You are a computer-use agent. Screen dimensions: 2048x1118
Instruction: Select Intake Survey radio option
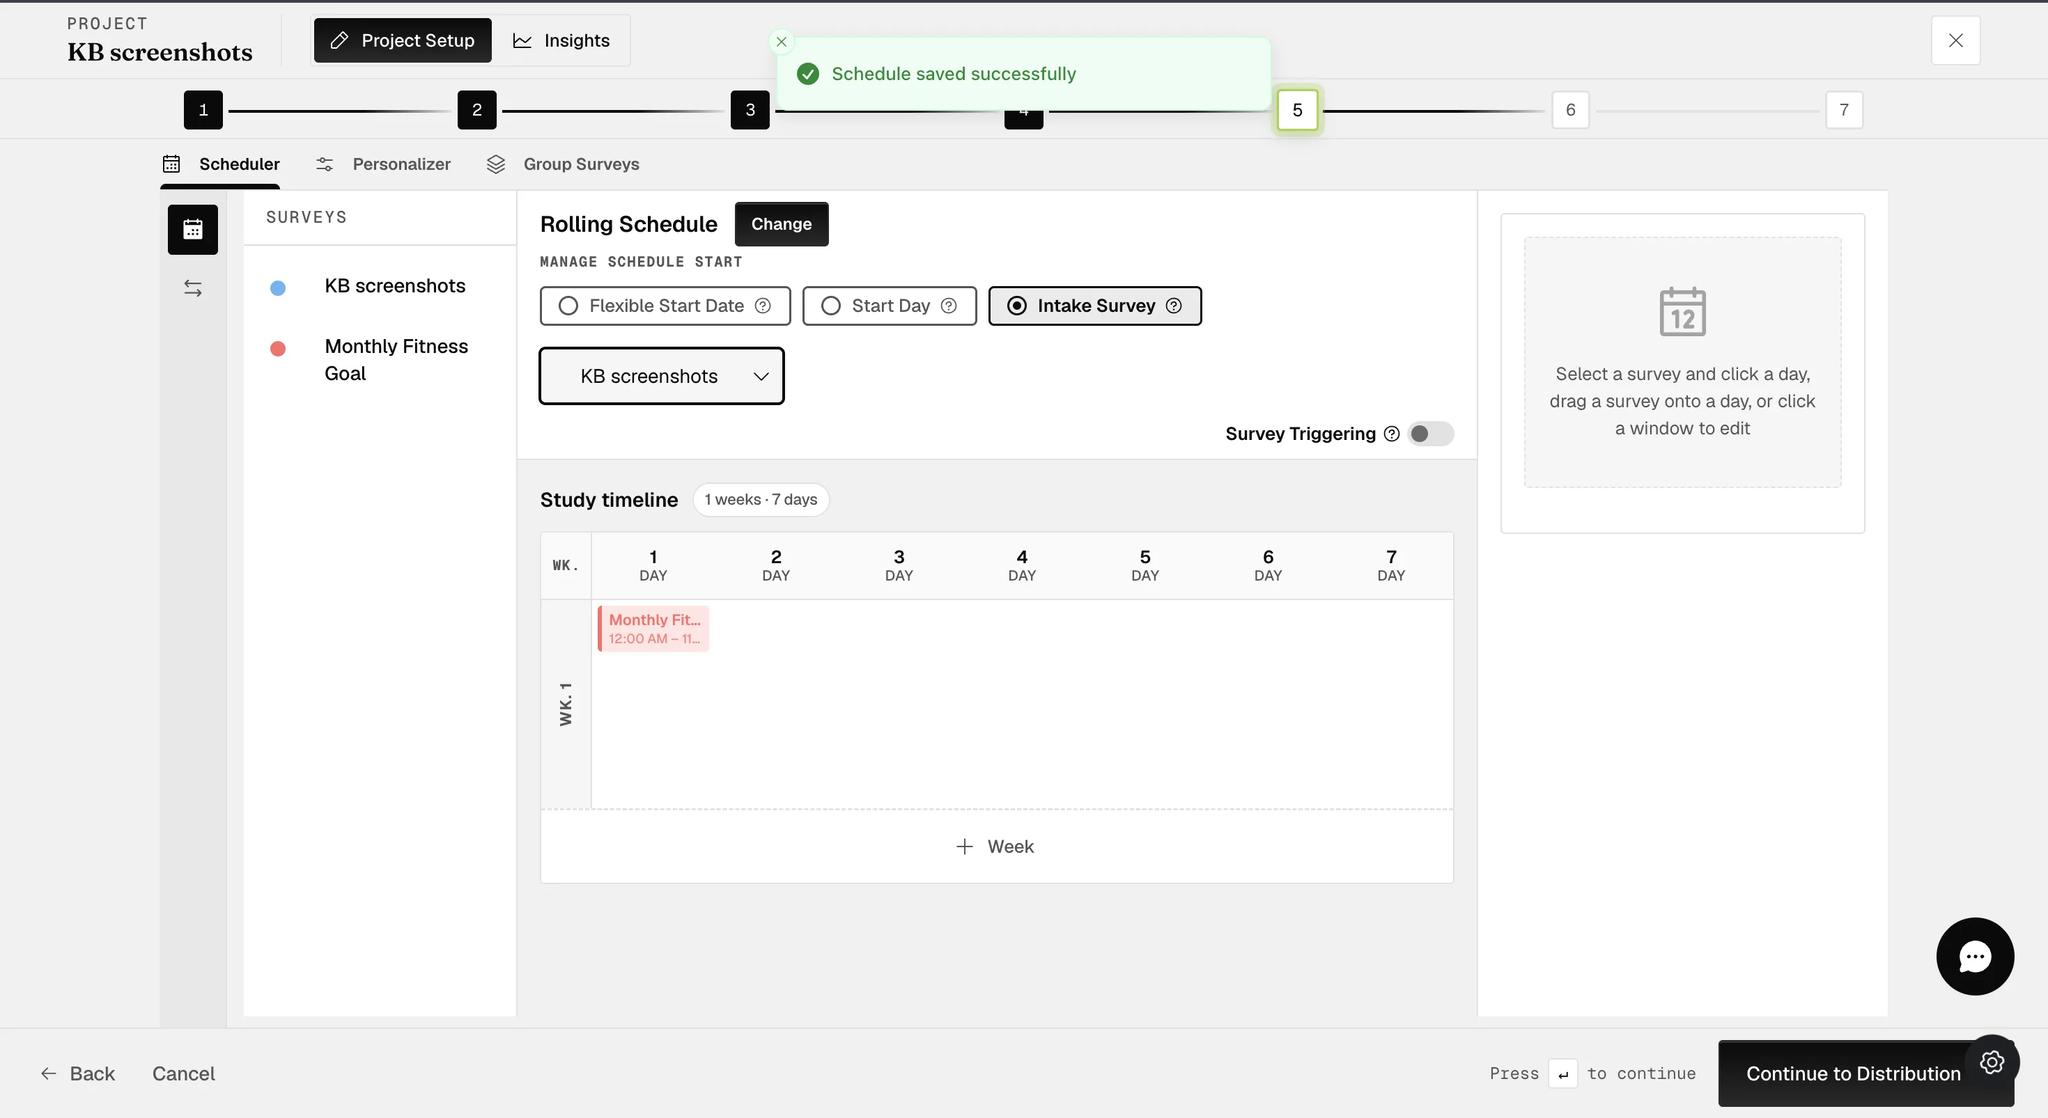pyautogui.click(x=1095, y=306)
